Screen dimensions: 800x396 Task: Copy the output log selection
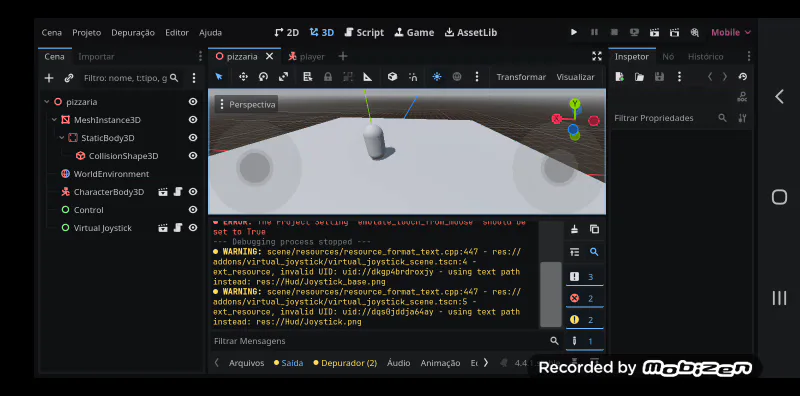pos(594,229)
